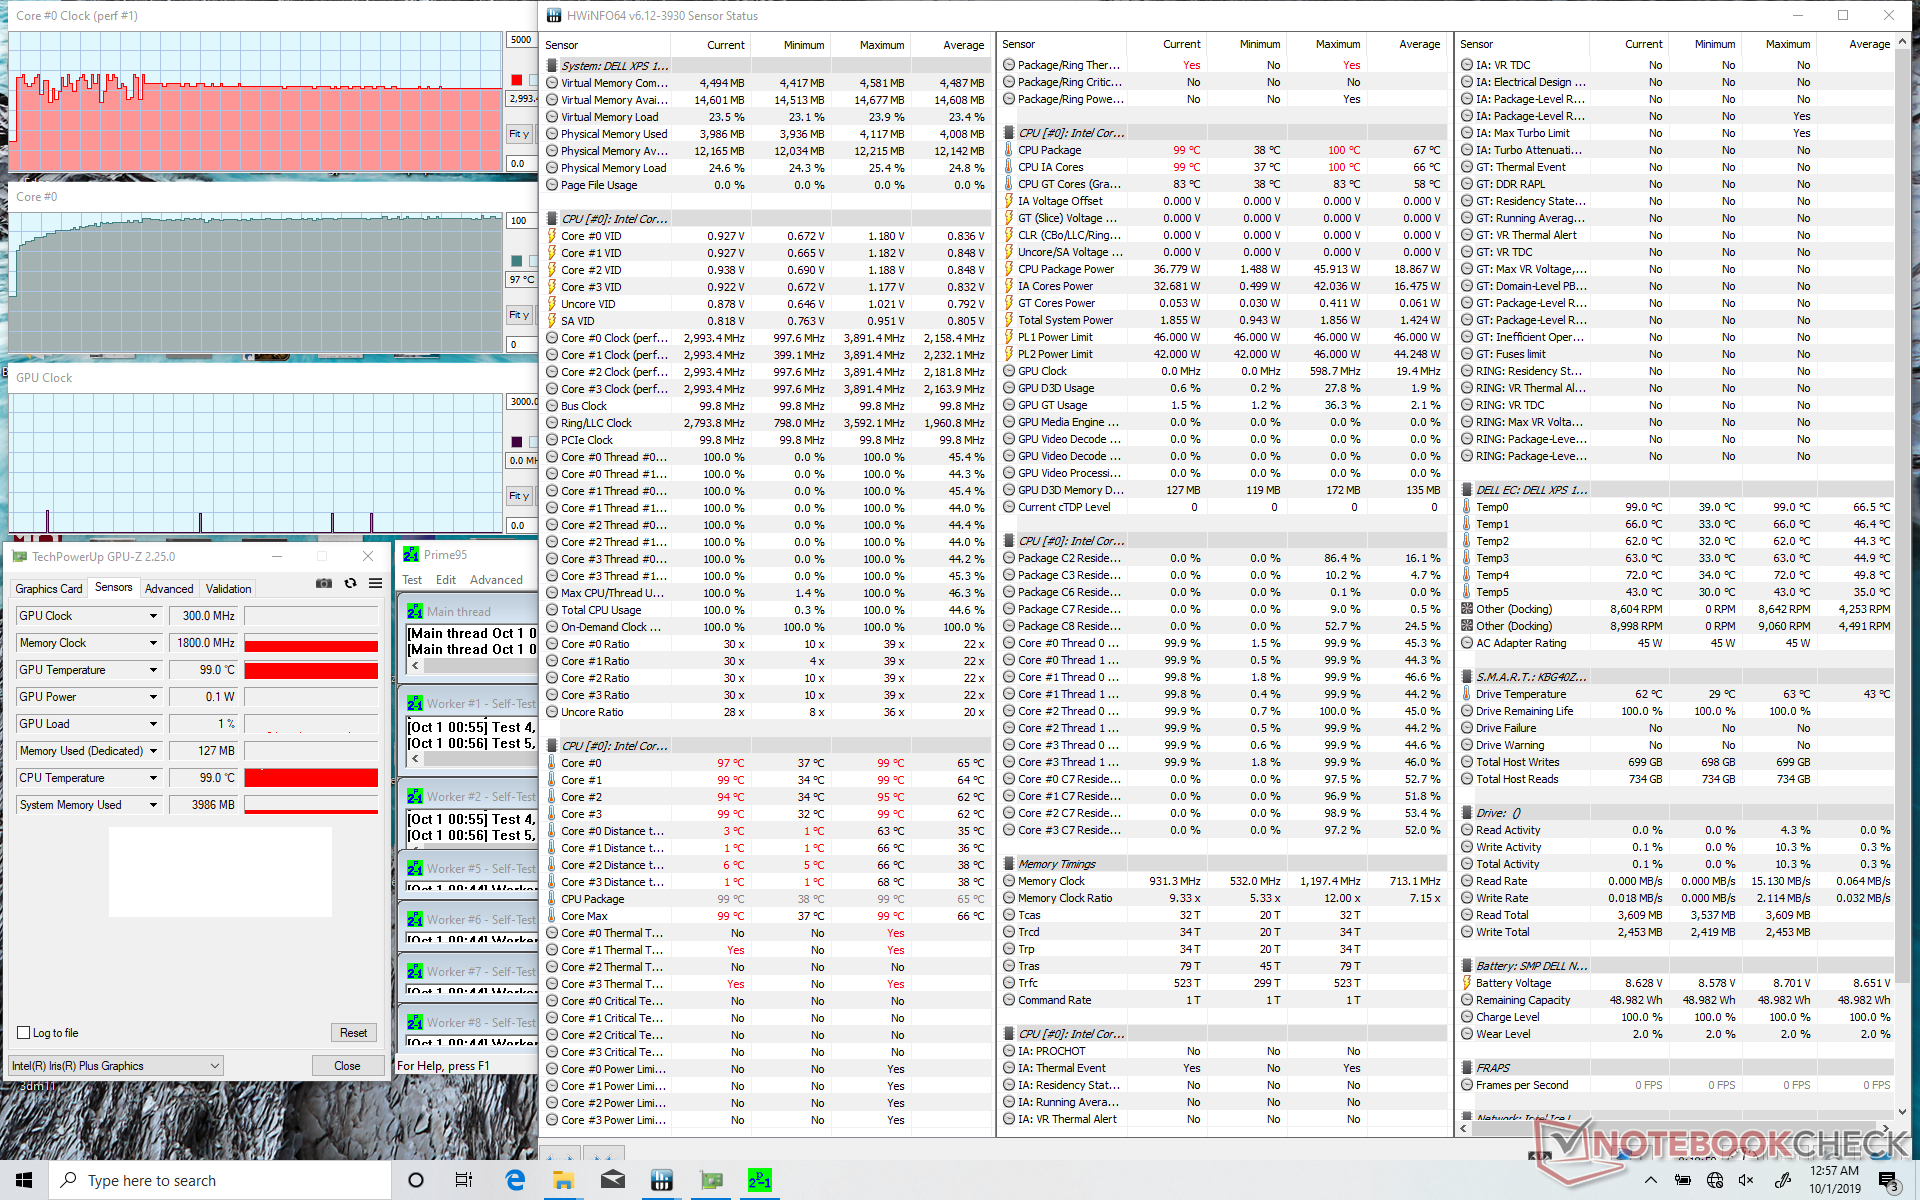Click the GPU-Z Reset button
Image resolution: width=1920 pixels, height=1200 pixels.
(353, 1033)
